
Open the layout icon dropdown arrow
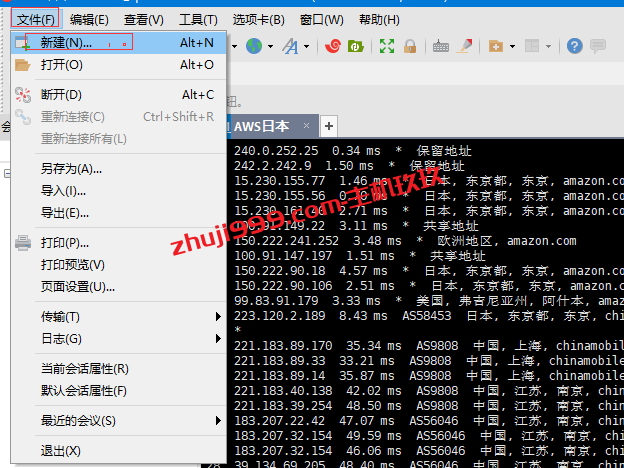pyautogui.click(x=548, y=47)
